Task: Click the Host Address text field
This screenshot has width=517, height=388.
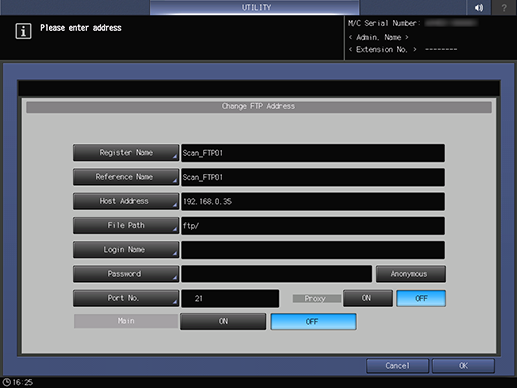Action: tap(313, 201)
